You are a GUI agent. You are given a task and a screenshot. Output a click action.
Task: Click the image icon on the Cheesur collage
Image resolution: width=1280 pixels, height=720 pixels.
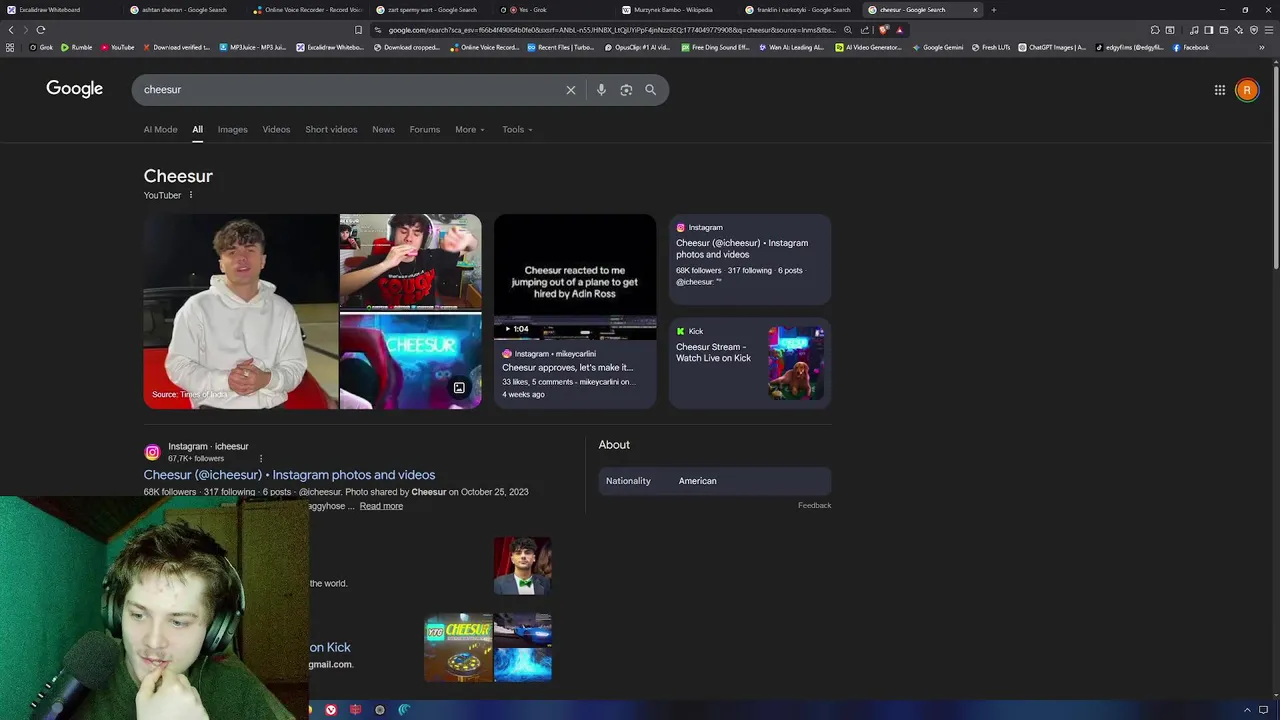click(459, 388)
